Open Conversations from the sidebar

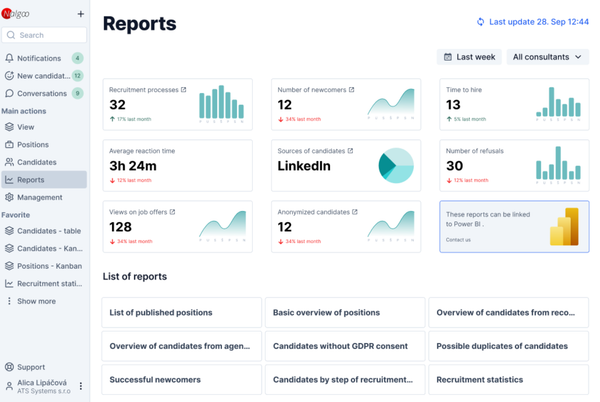[x=41, y=94]
